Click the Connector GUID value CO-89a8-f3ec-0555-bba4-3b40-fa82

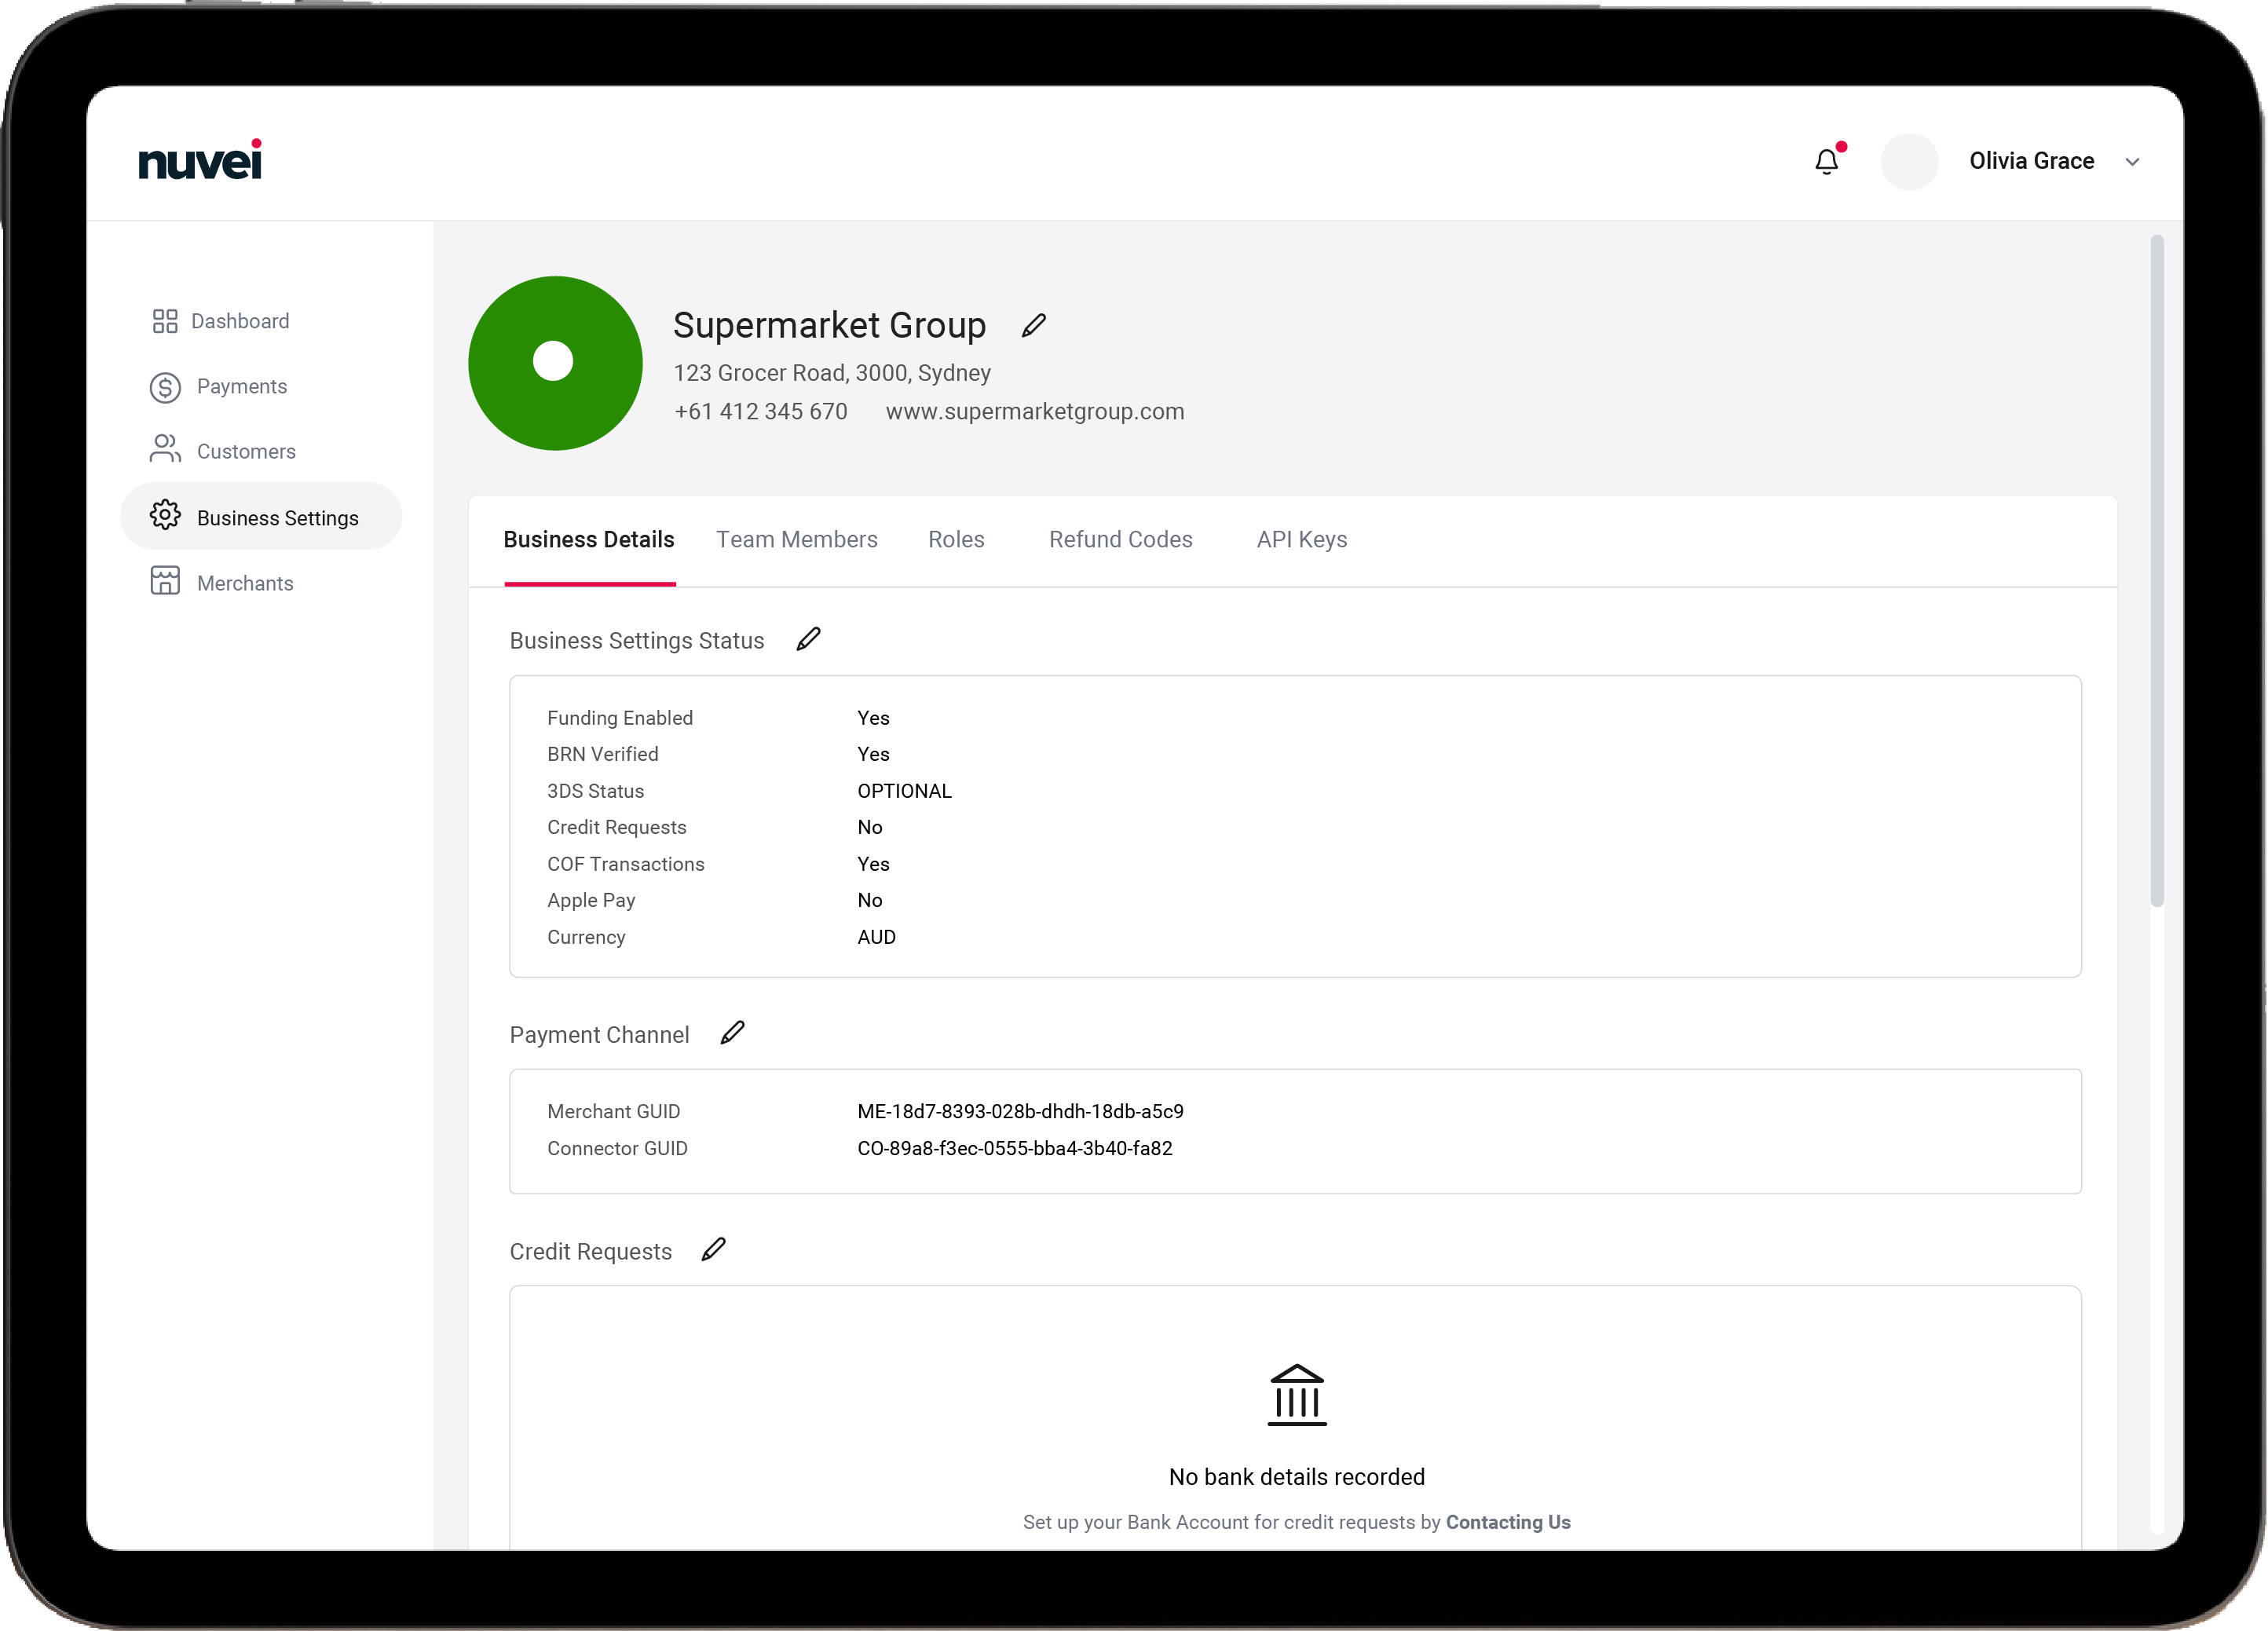coord(1015,1148)
